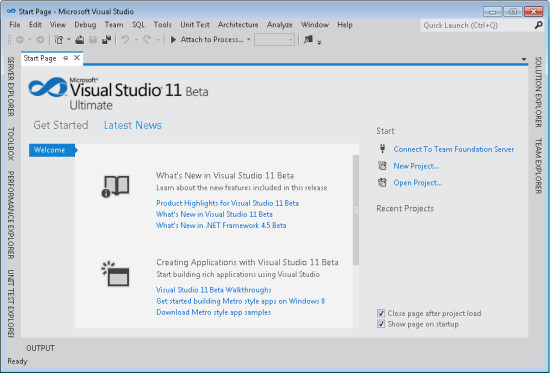Click the Redo toolbar icon

point(147,40)
